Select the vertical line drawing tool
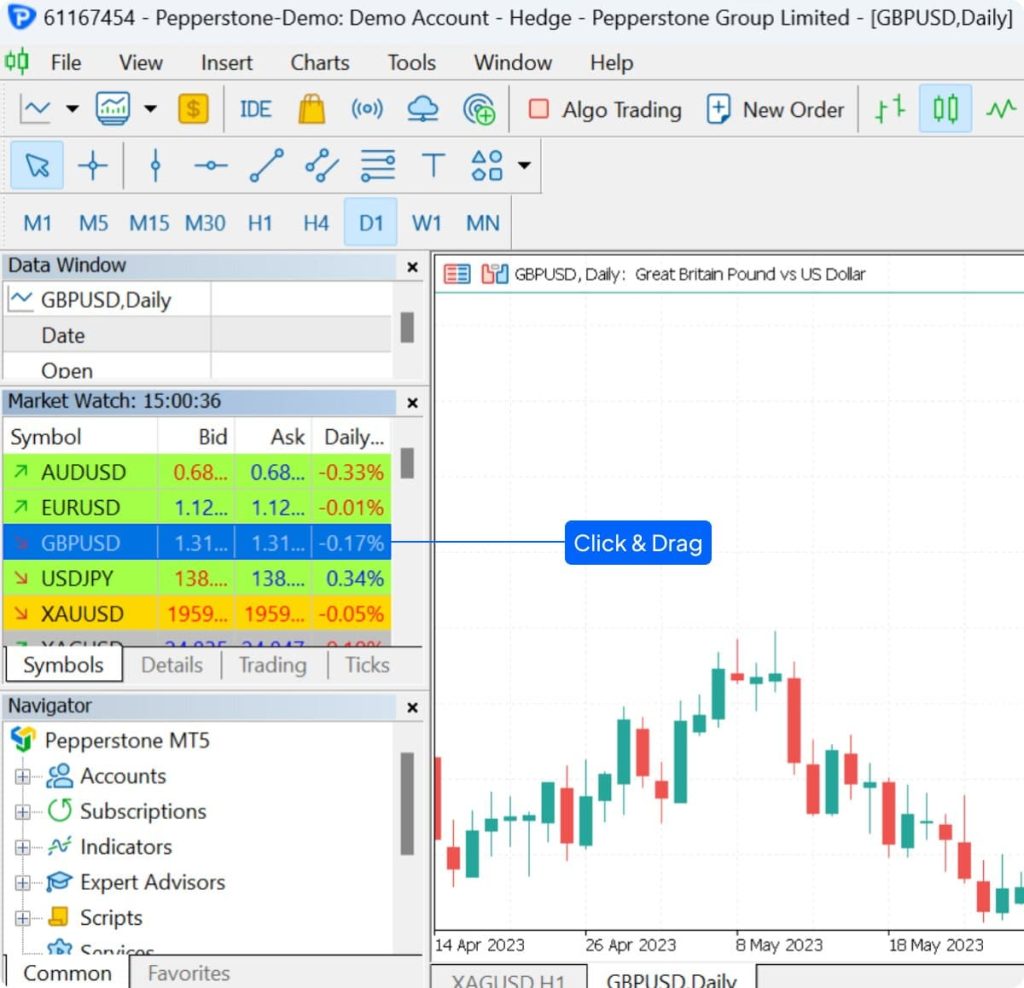 pyautogui.click(x=155, y=165)
